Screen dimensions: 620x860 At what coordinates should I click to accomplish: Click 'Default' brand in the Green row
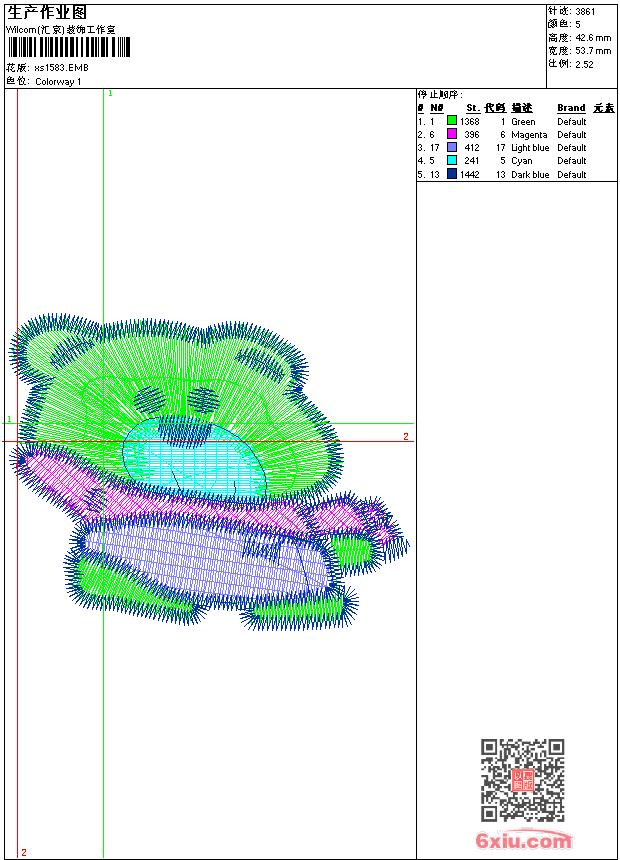(x=572, y=122)
